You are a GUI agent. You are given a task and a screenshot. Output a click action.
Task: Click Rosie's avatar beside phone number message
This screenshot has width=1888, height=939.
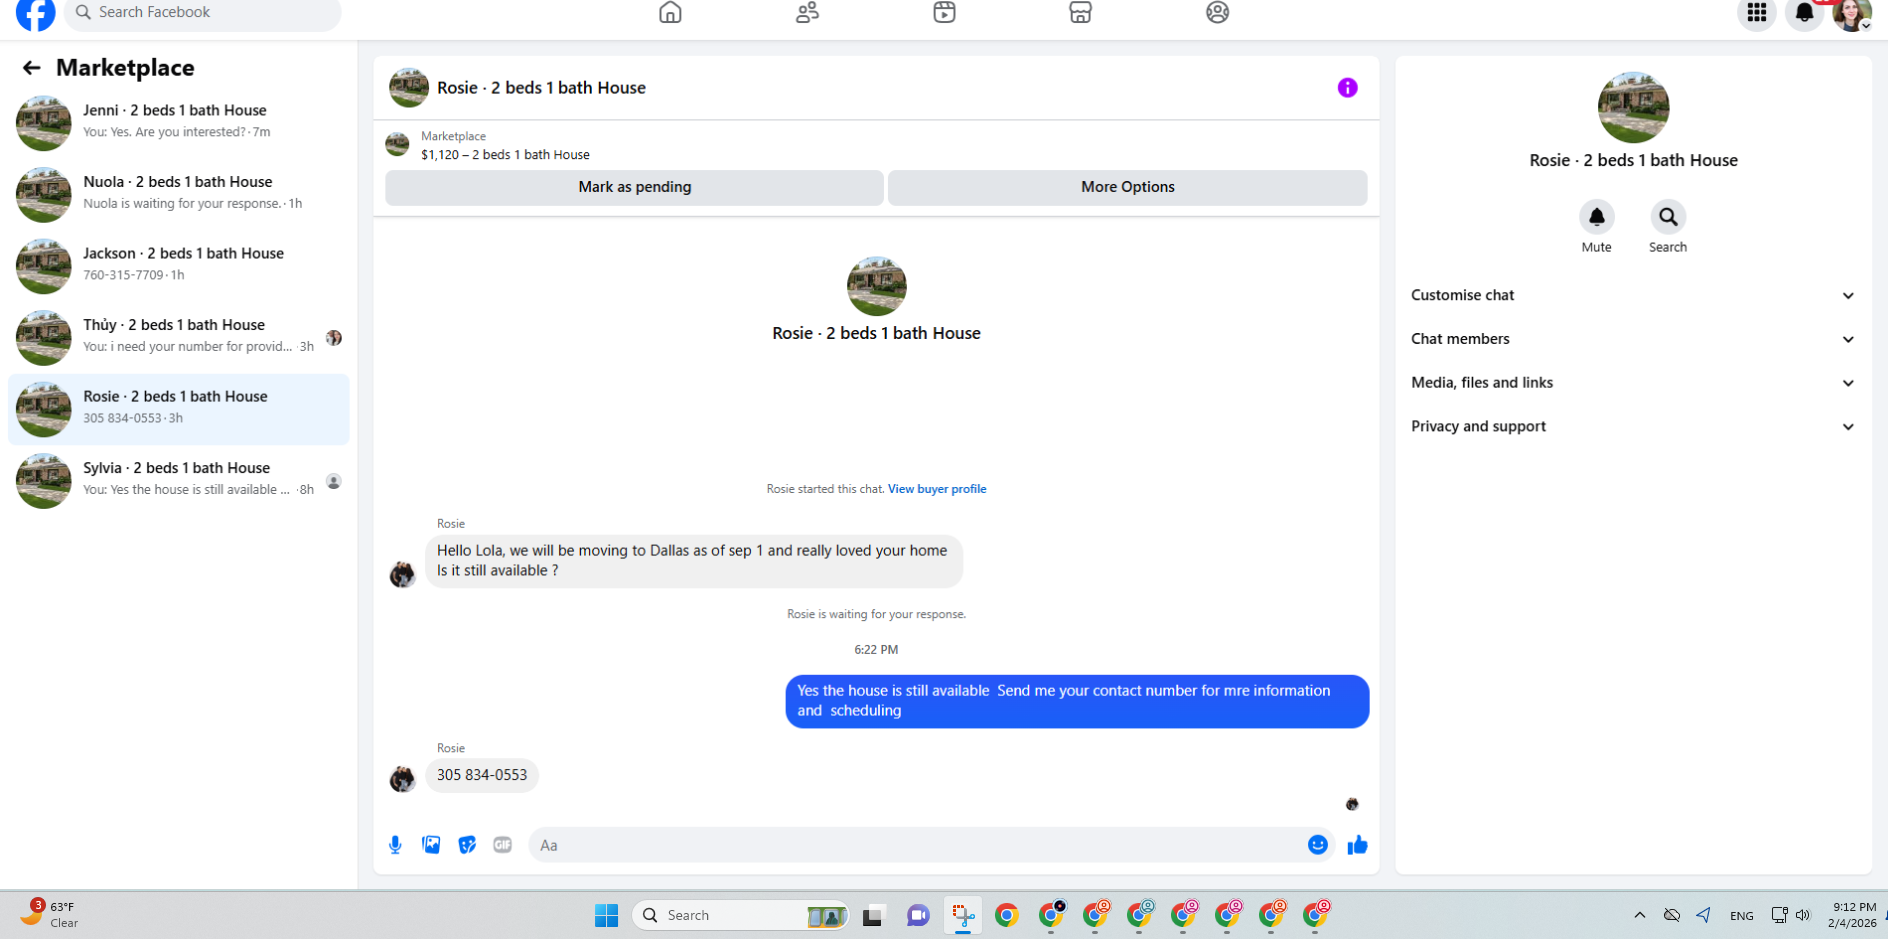(x=402, y=778)
